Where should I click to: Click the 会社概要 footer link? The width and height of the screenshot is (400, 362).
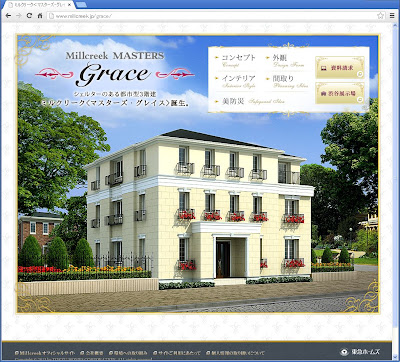coord(92,353)
